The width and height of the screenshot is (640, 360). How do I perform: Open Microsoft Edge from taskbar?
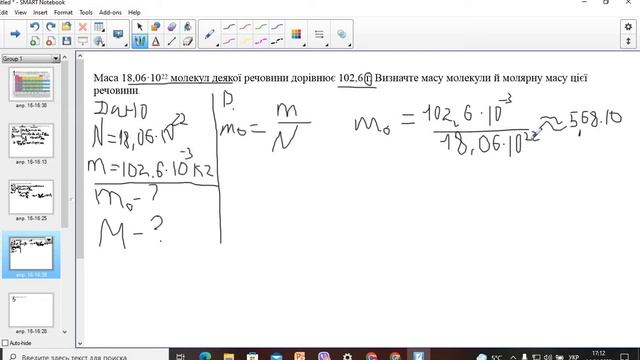click(205, 356)
